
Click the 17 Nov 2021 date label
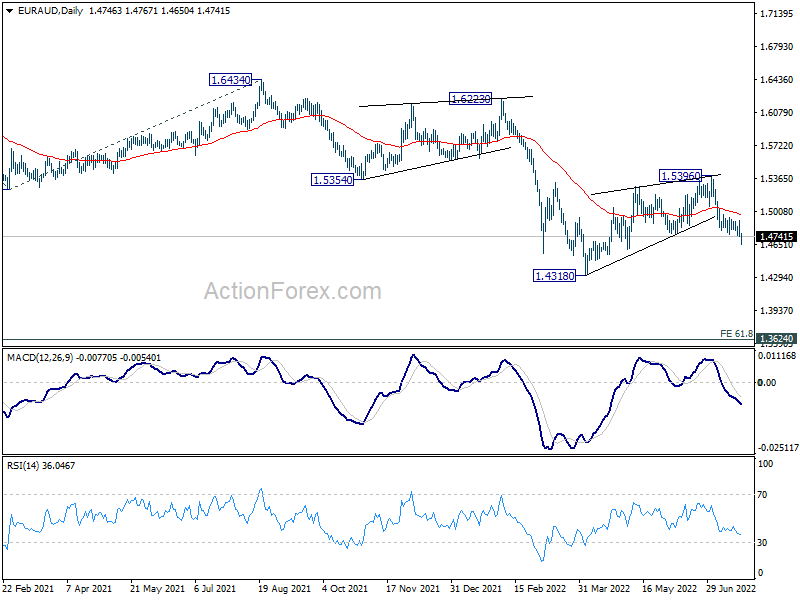[x=413, y=588]
